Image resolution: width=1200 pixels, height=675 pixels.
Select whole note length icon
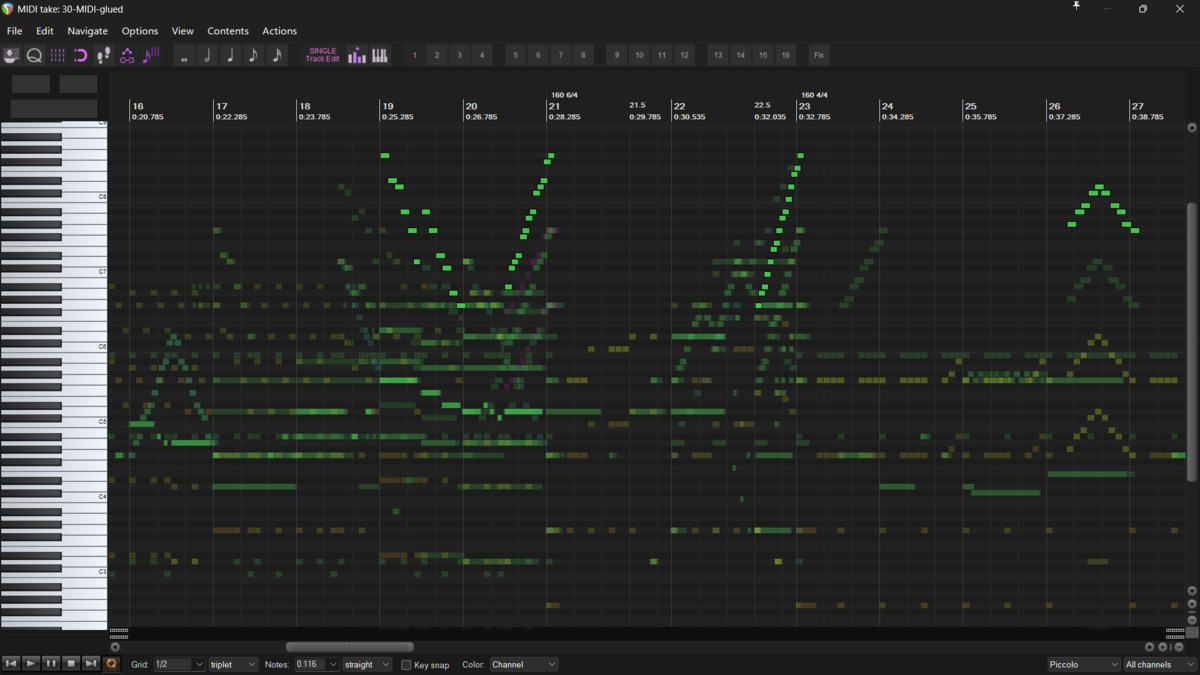coord(184,56)
